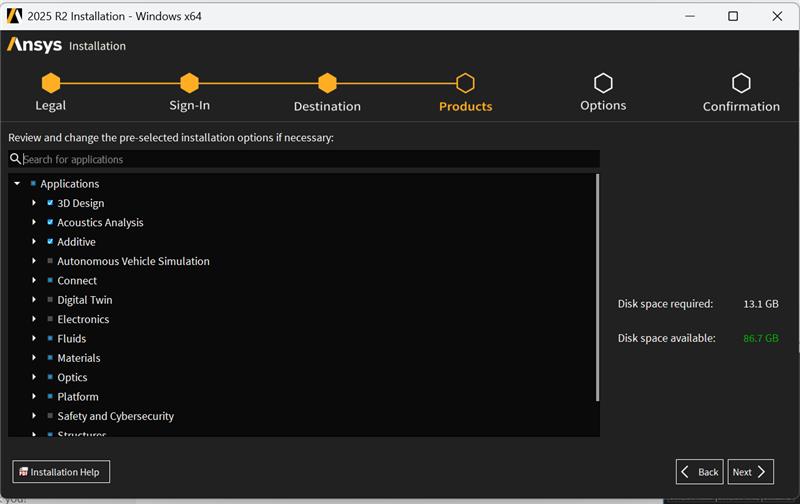800x504 pixels.
Task: Click the Destination step hexagon icon
Action: pos(327,83)
